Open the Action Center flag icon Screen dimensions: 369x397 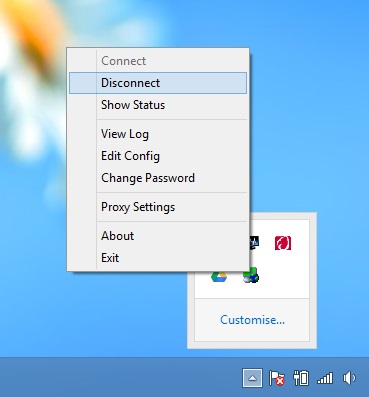coord(277,379)
